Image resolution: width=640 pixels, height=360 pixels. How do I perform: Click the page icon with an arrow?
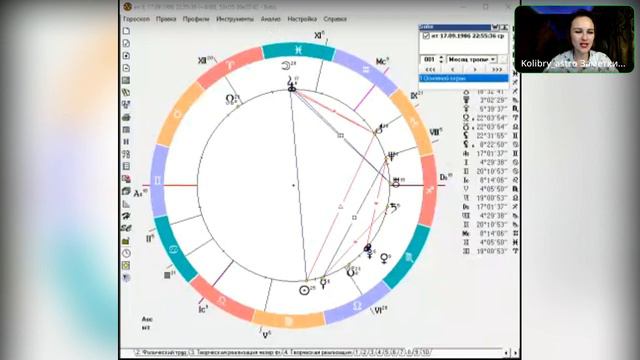coord(127,68)
